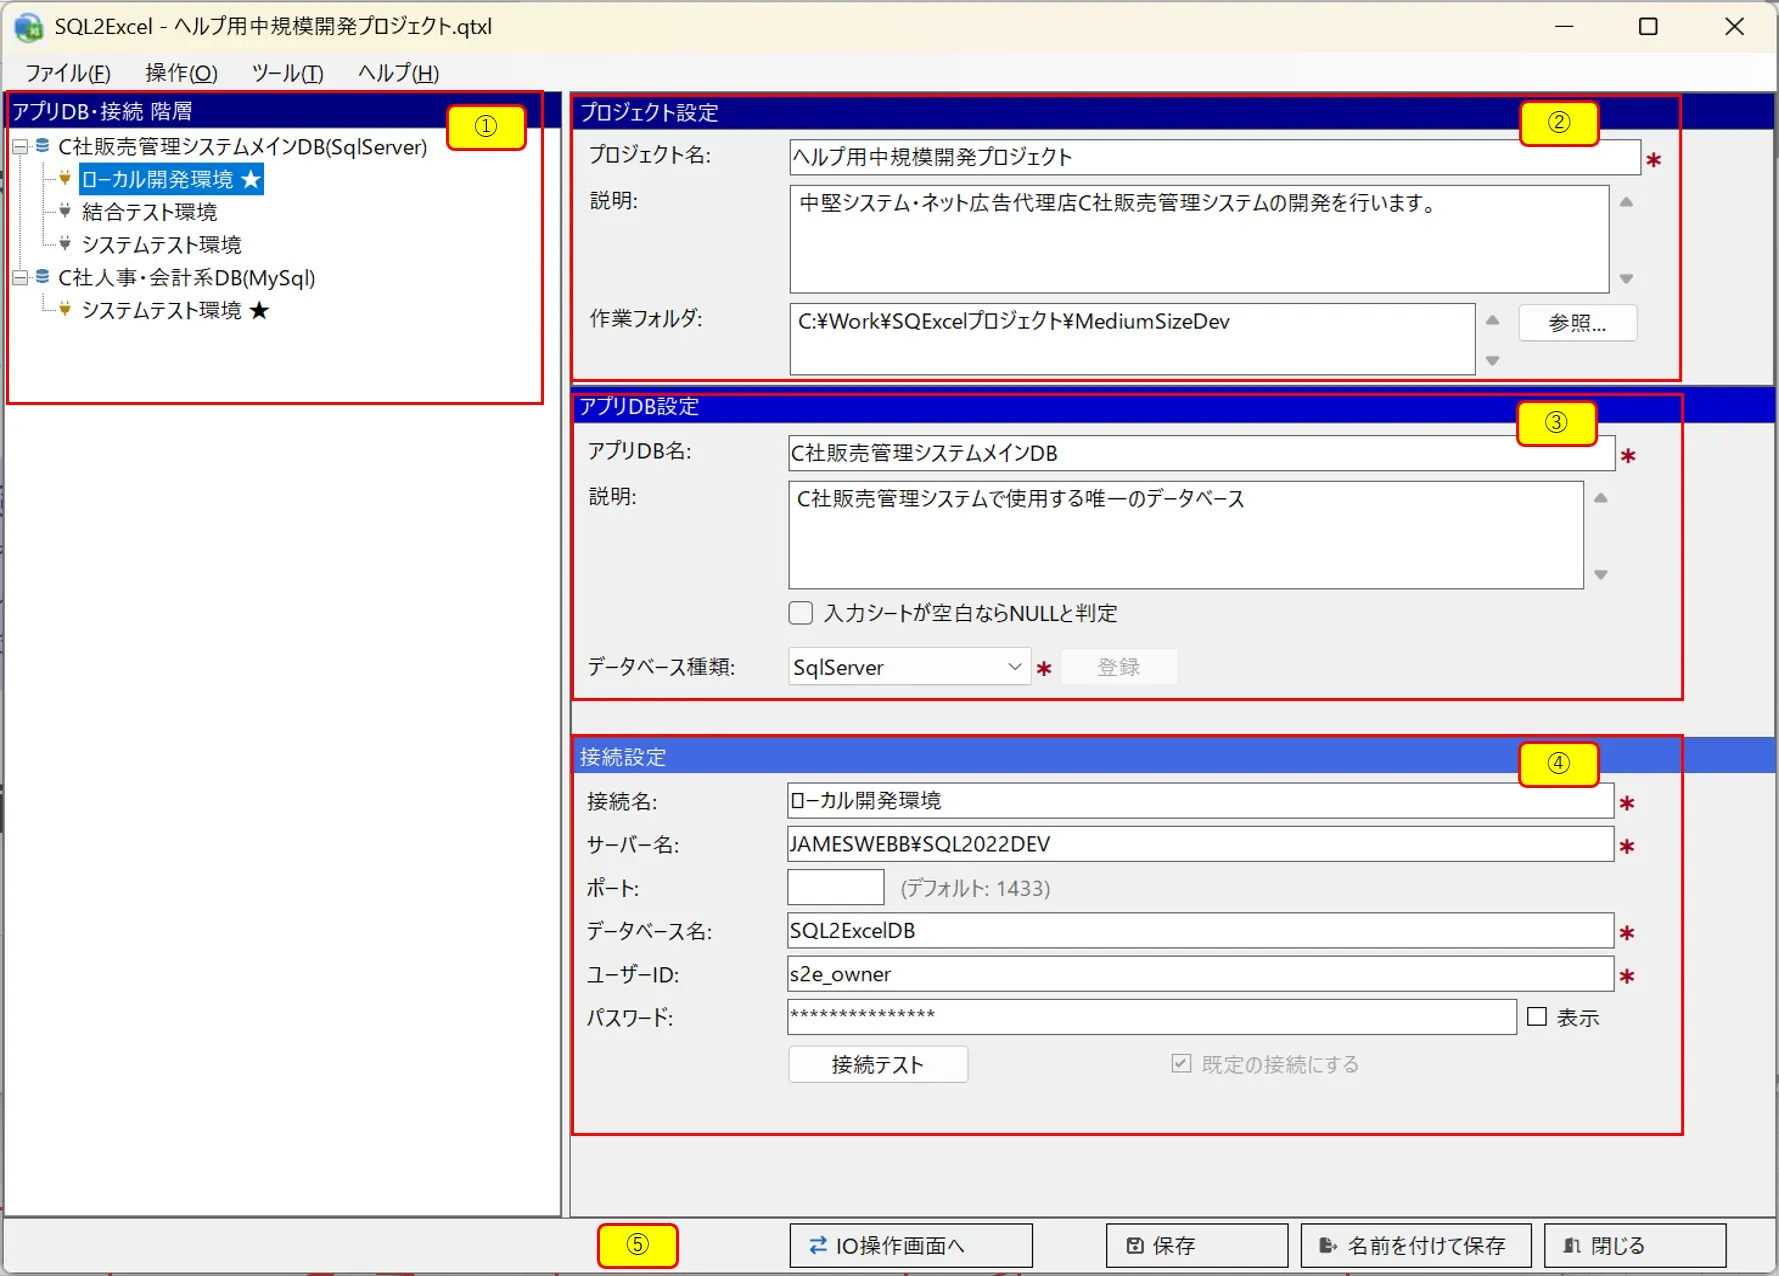Image resolution: width=1779 pixels, height=1276 pixels.
Task: Open the ファイル(F) menu
Action: [x=67, y=73]
